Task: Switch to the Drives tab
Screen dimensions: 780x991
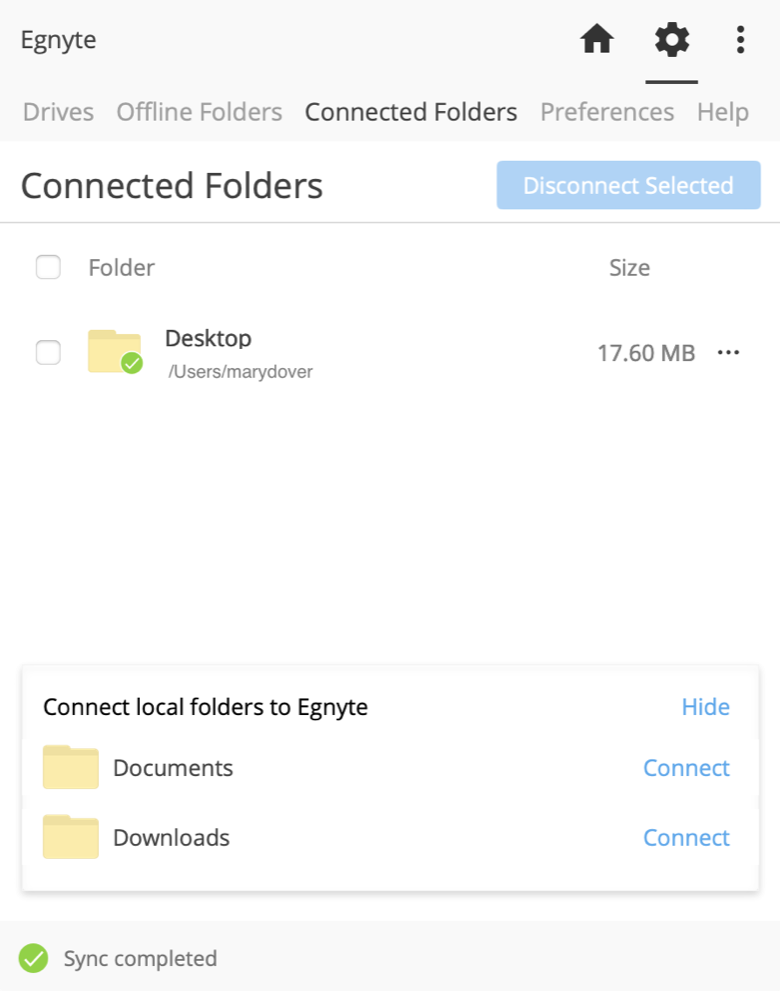Action: coord(57,112)
